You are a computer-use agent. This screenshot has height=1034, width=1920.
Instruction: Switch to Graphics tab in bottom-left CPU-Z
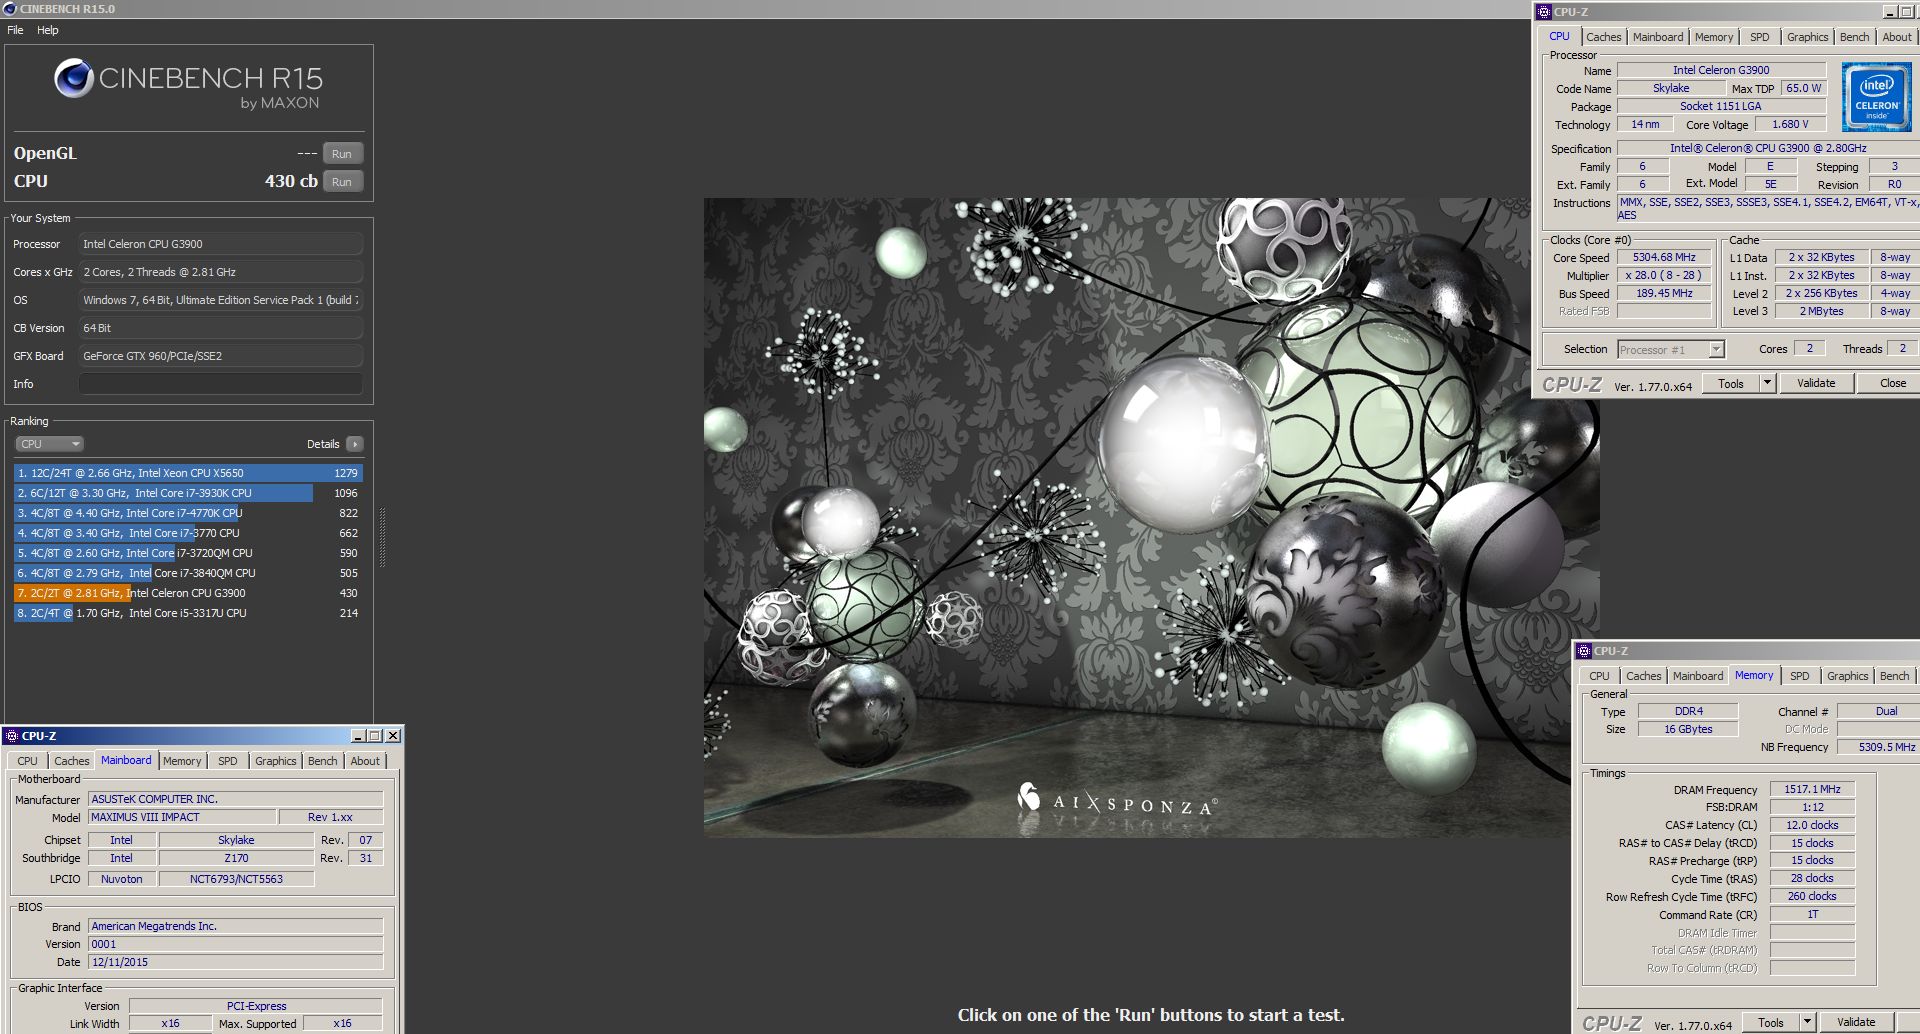(275, 761)
